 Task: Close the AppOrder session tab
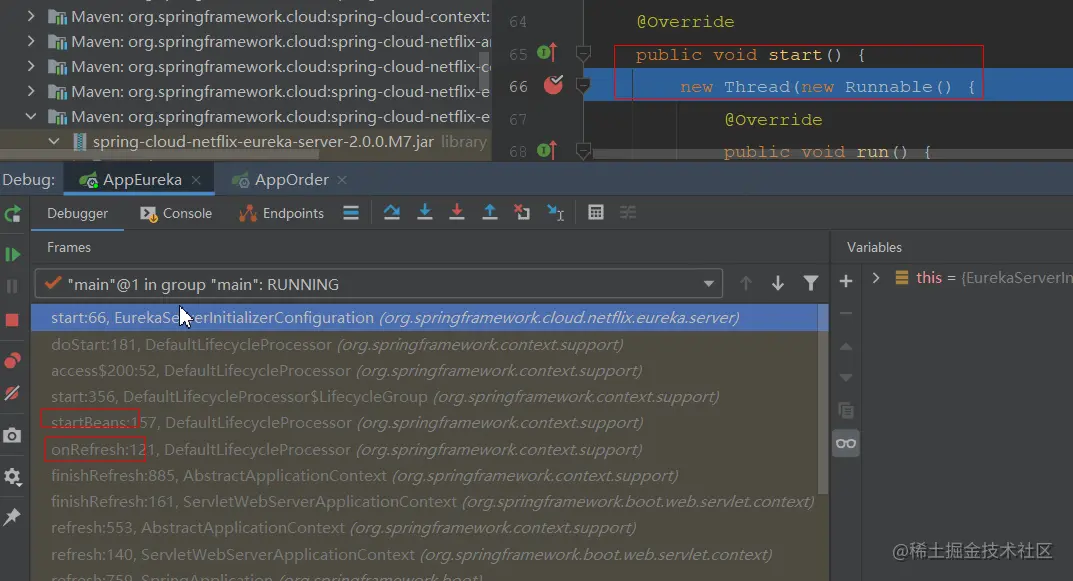pyautogui.click(x=342, y=180)
